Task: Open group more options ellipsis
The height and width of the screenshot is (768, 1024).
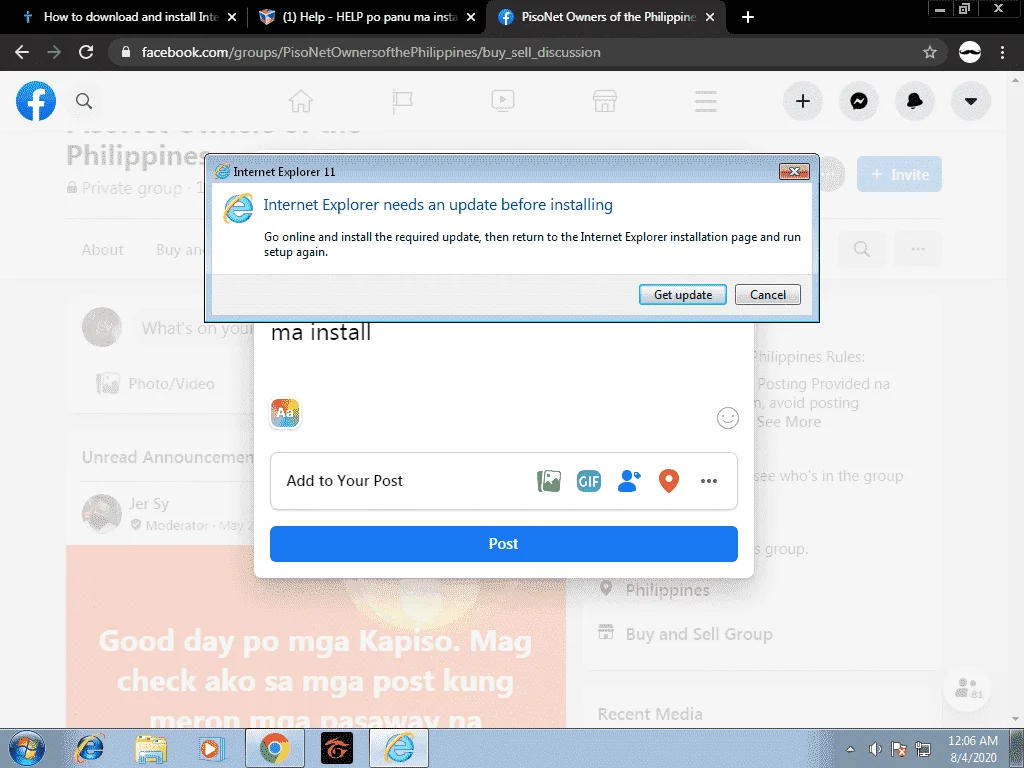Action: coord(918,249)
